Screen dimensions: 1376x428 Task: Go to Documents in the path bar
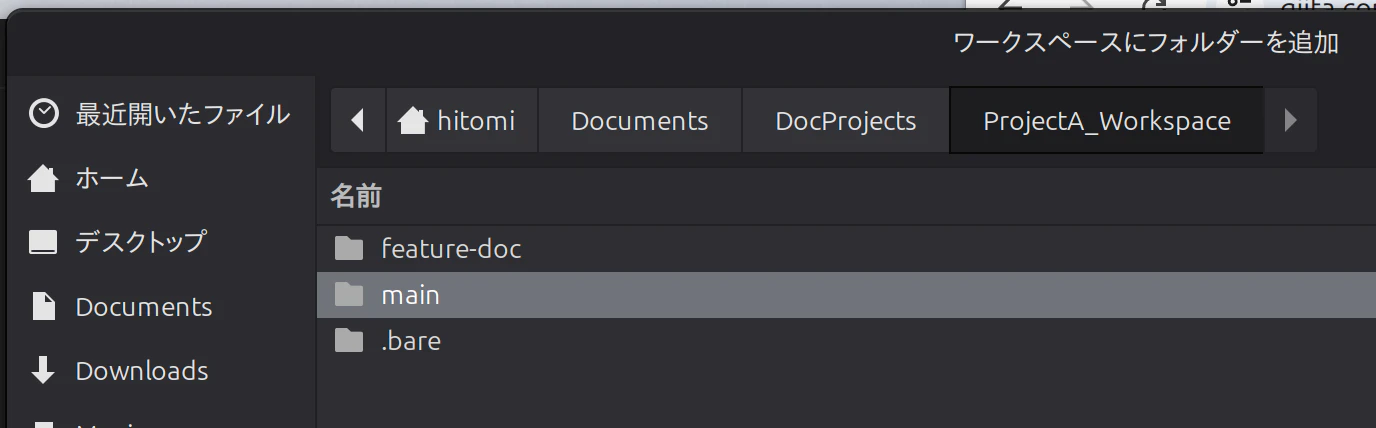point(640,121)
